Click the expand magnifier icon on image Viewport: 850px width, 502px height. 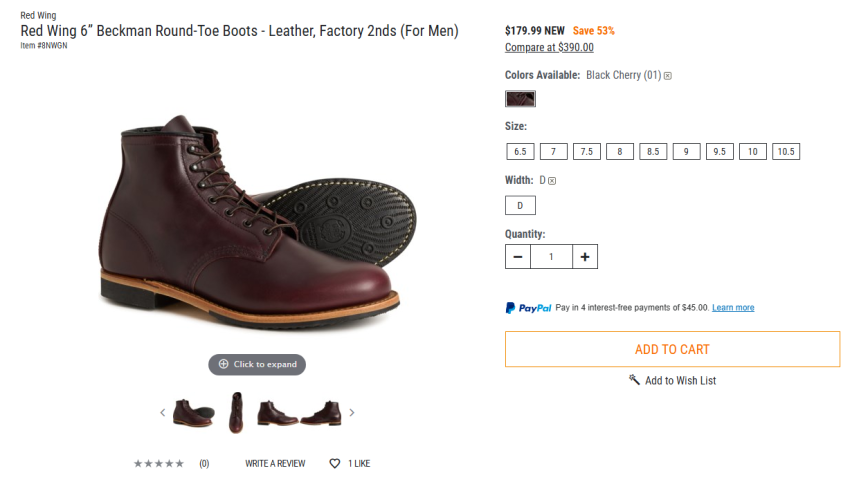coord(223,364)
